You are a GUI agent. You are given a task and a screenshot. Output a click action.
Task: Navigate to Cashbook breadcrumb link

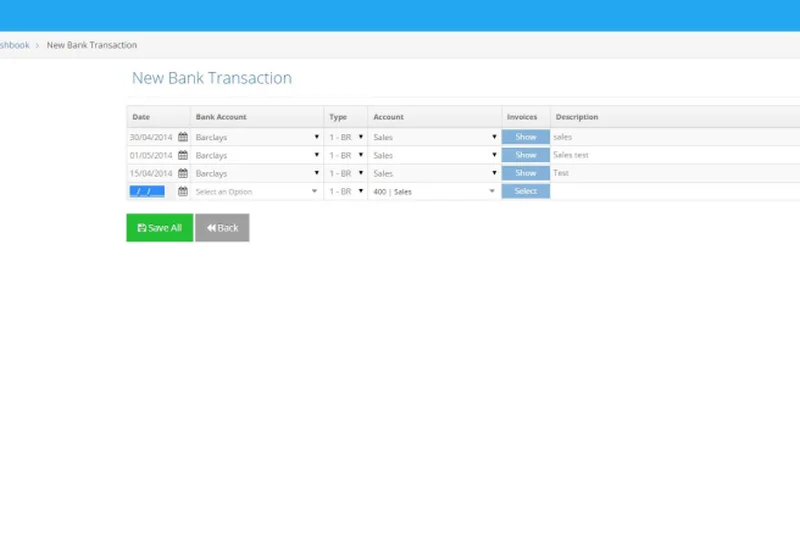pyautogui.click(x=14, y=45)
